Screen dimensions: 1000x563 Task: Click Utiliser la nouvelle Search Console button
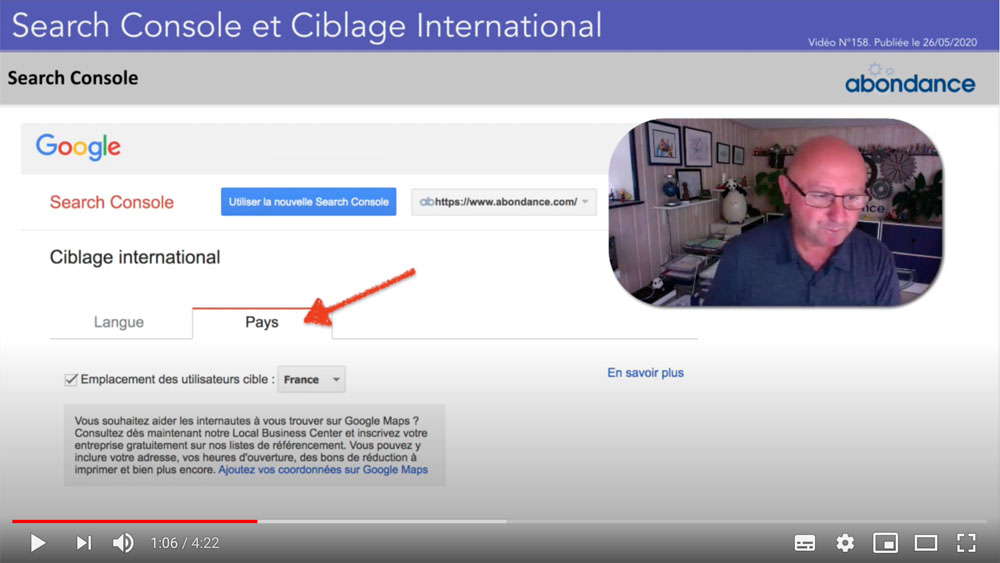(309, 201)
